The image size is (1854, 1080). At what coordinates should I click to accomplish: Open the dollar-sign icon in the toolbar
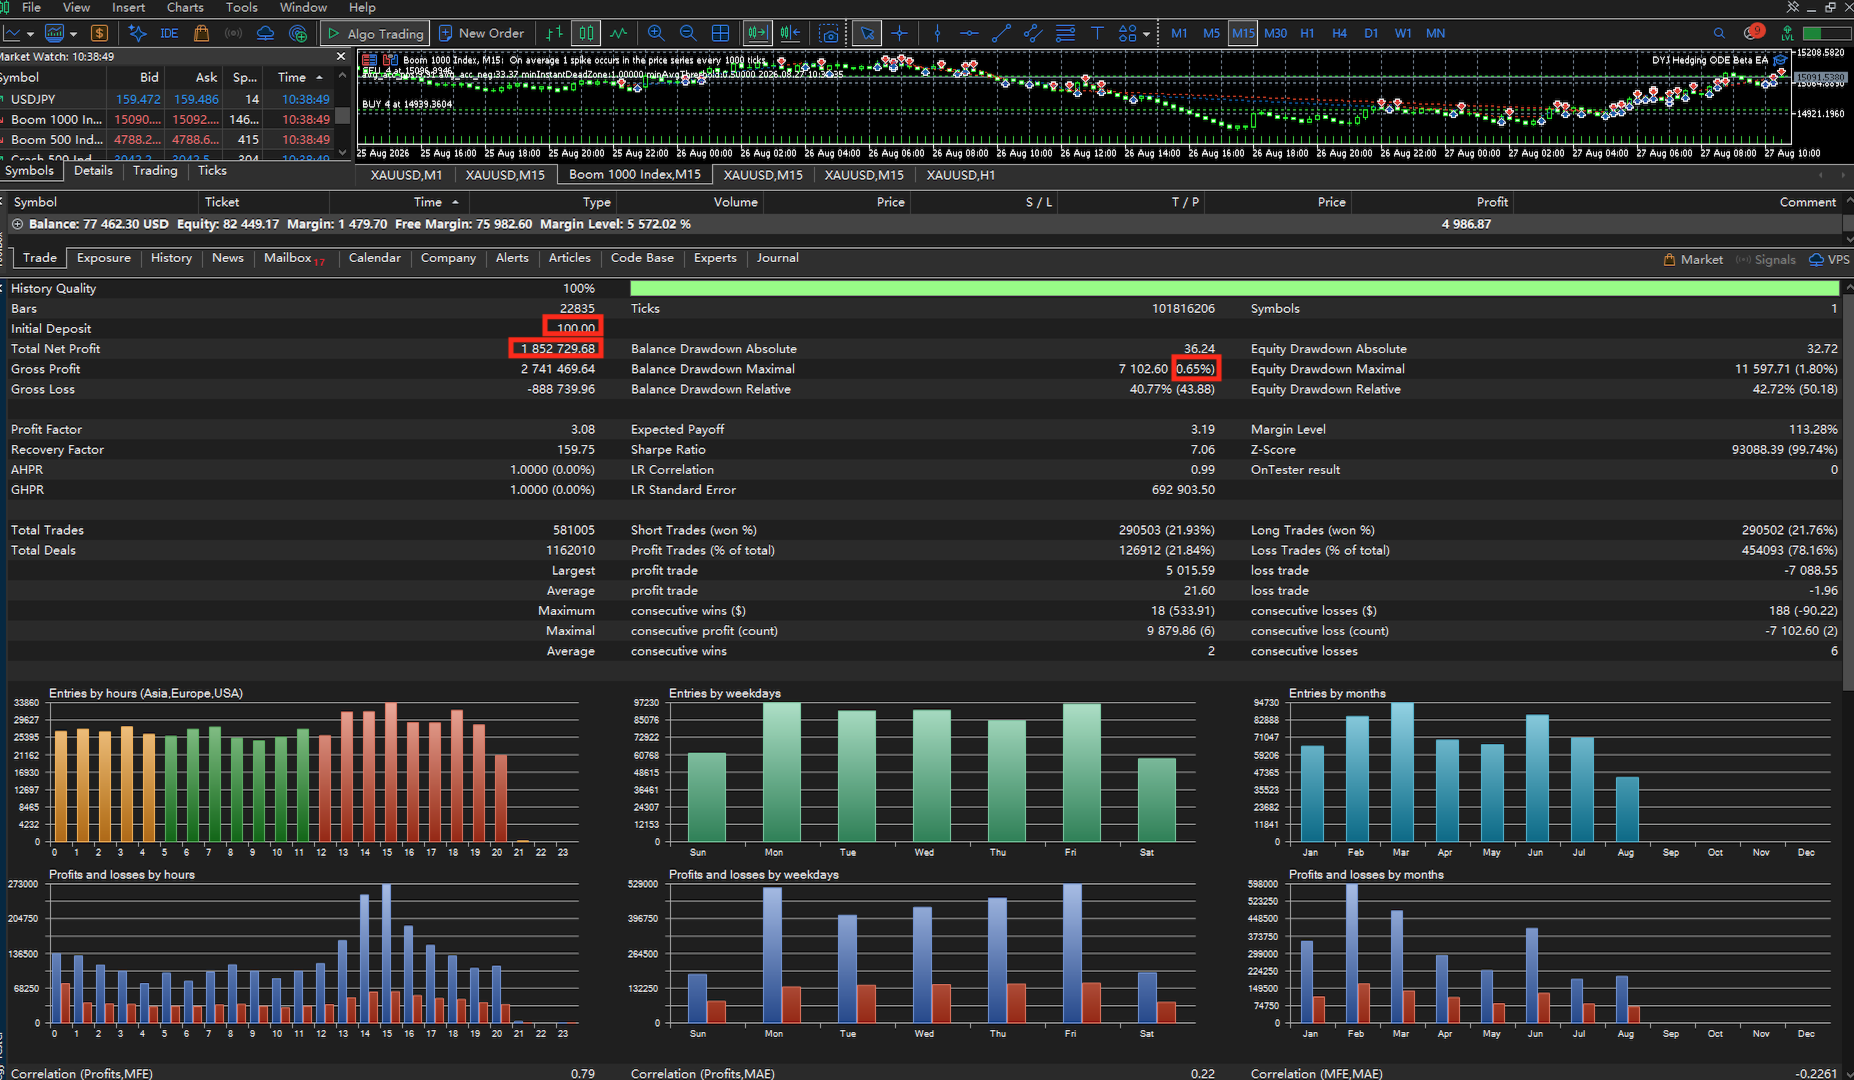[99, 33]
